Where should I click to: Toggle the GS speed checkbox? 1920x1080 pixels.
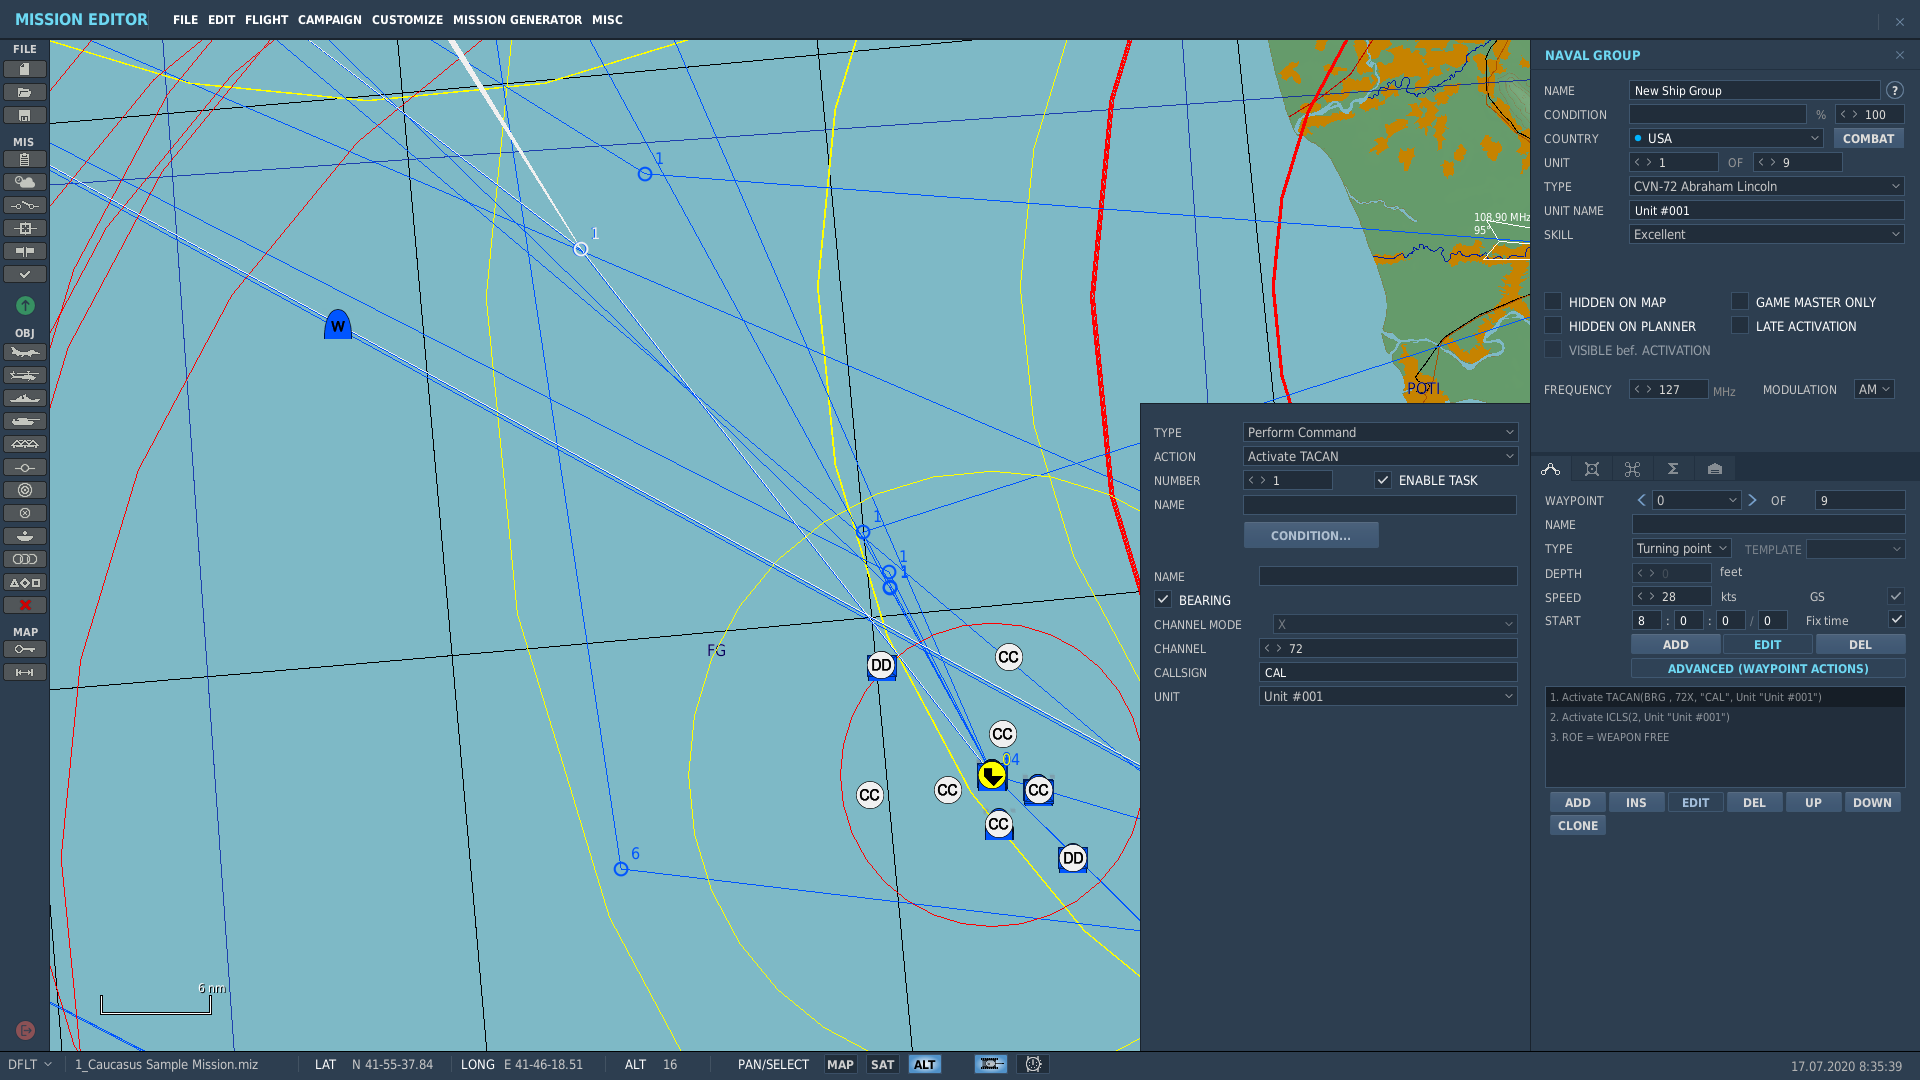pyautogui.click(x=1895, y=596)
